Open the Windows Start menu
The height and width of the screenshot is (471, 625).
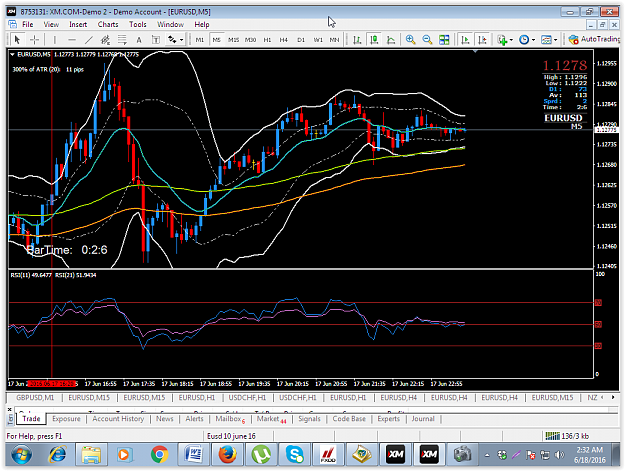coord(22,455)
